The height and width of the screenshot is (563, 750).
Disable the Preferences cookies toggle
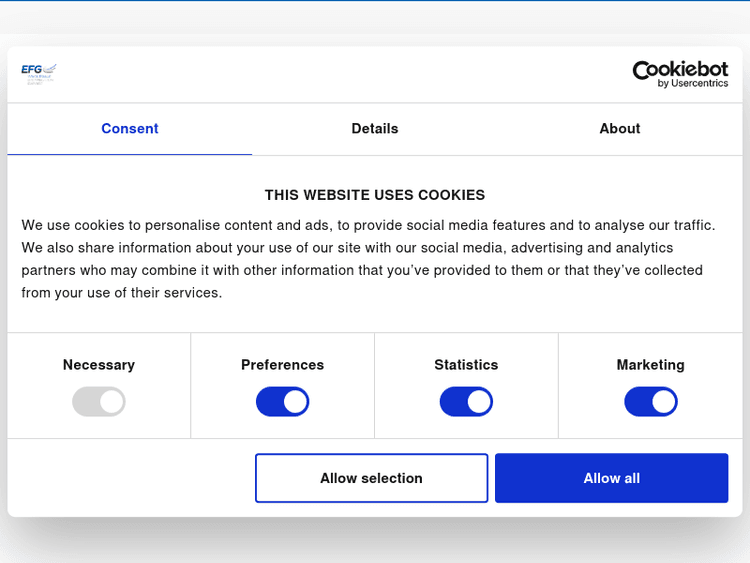tap(283, 402)
